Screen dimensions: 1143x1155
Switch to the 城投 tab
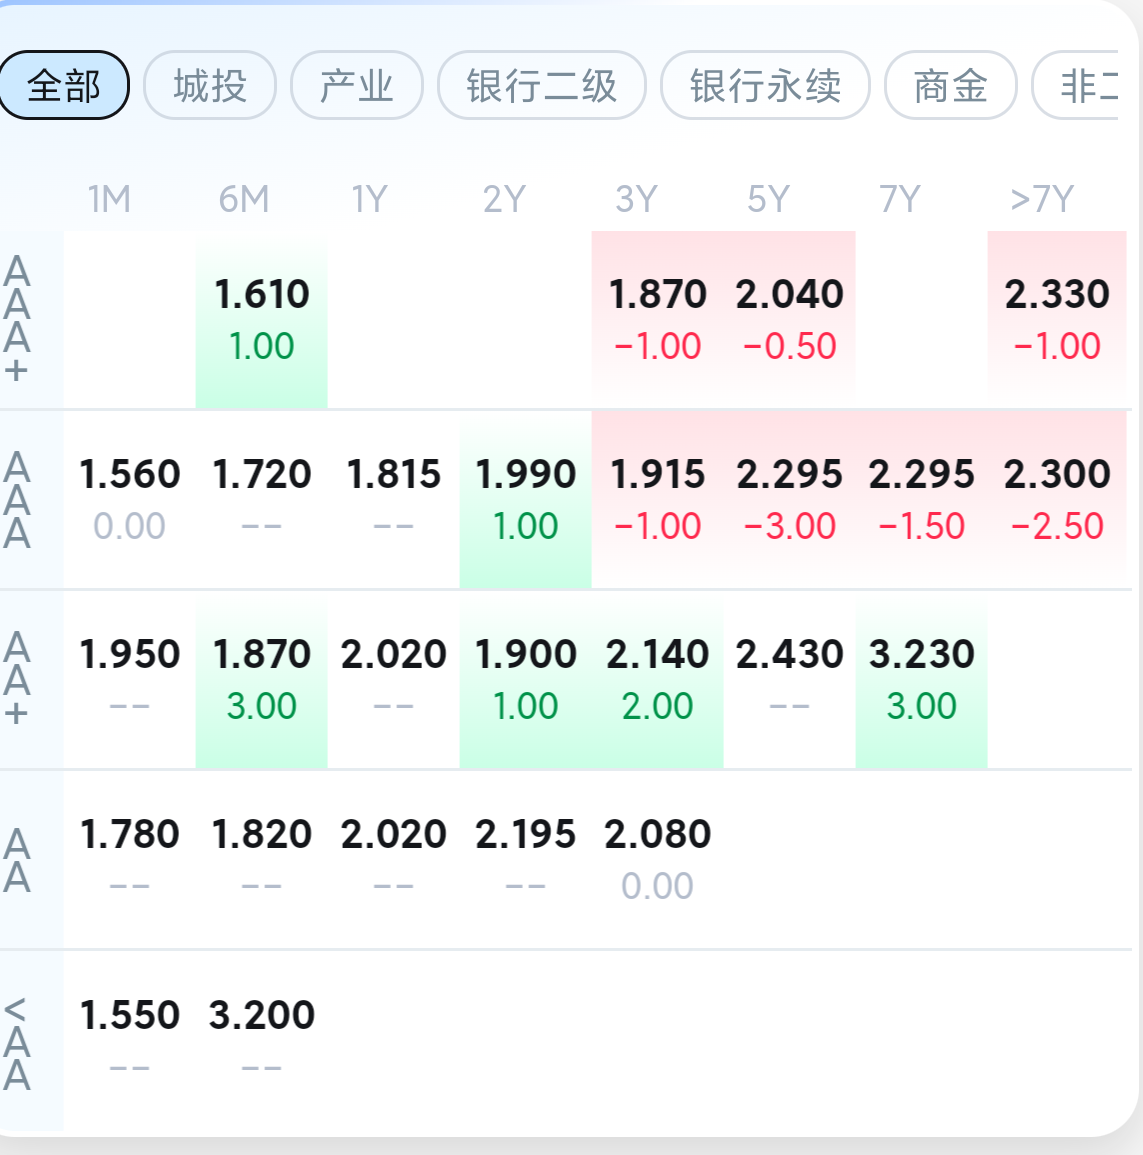210,86
